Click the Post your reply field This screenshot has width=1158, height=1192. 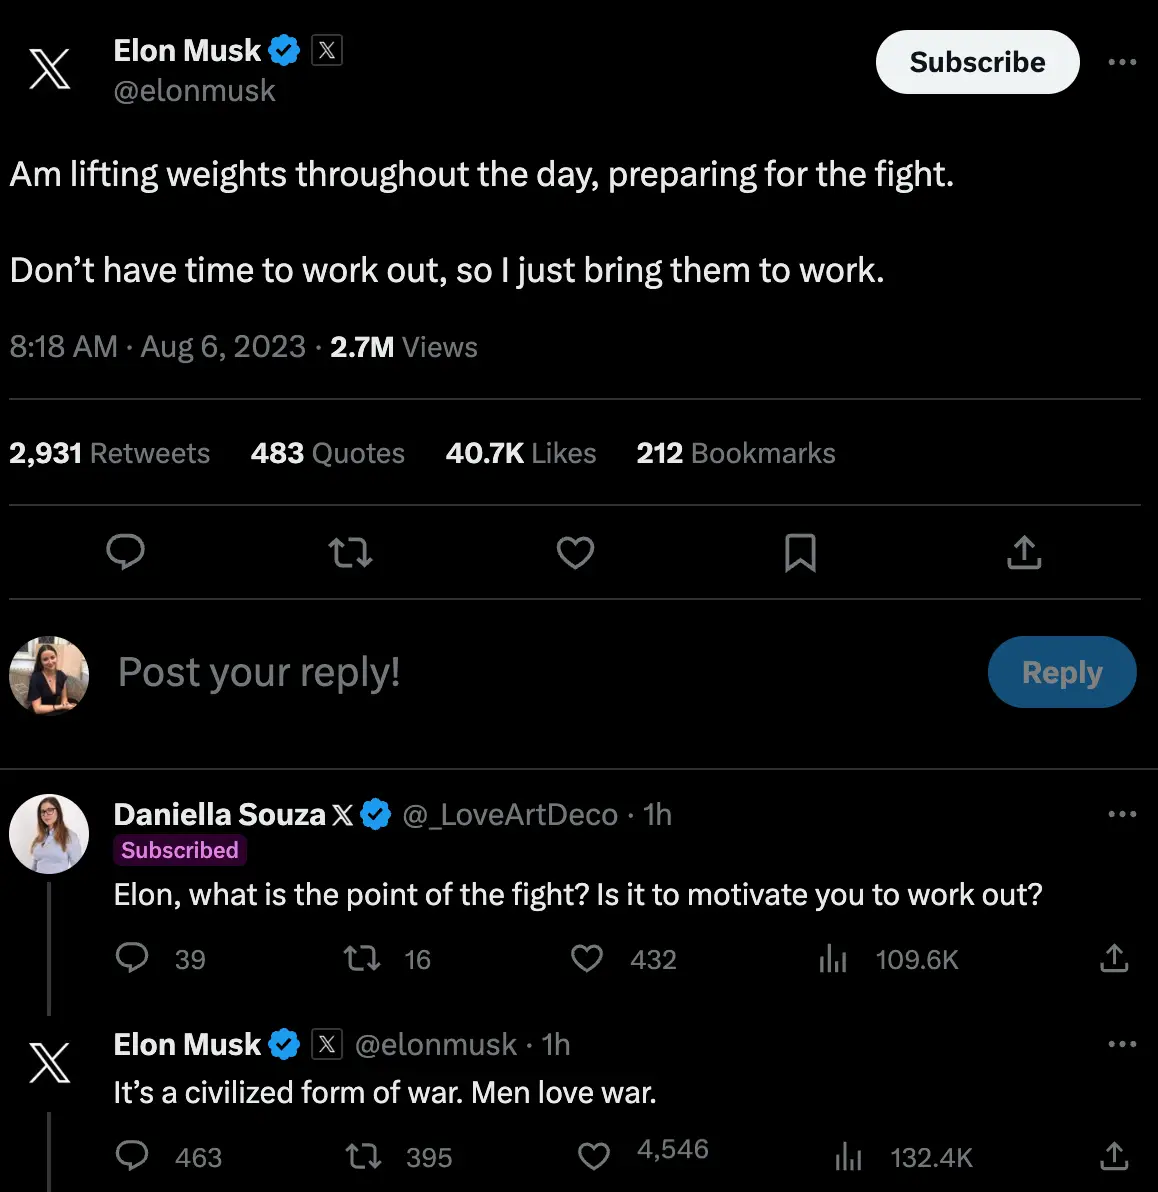[x=257, y=672]
